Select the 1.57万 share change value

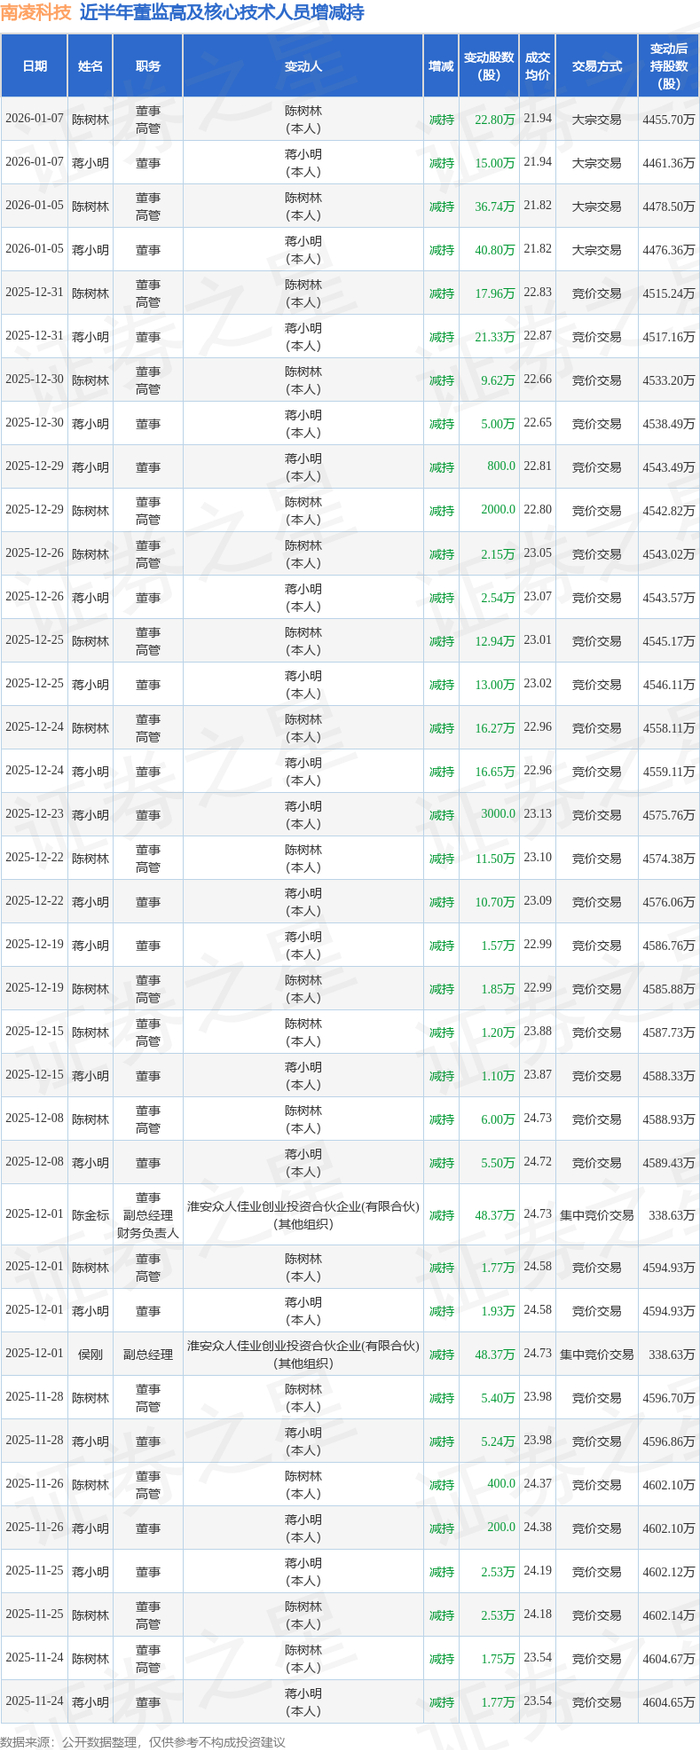click(498, 946)
